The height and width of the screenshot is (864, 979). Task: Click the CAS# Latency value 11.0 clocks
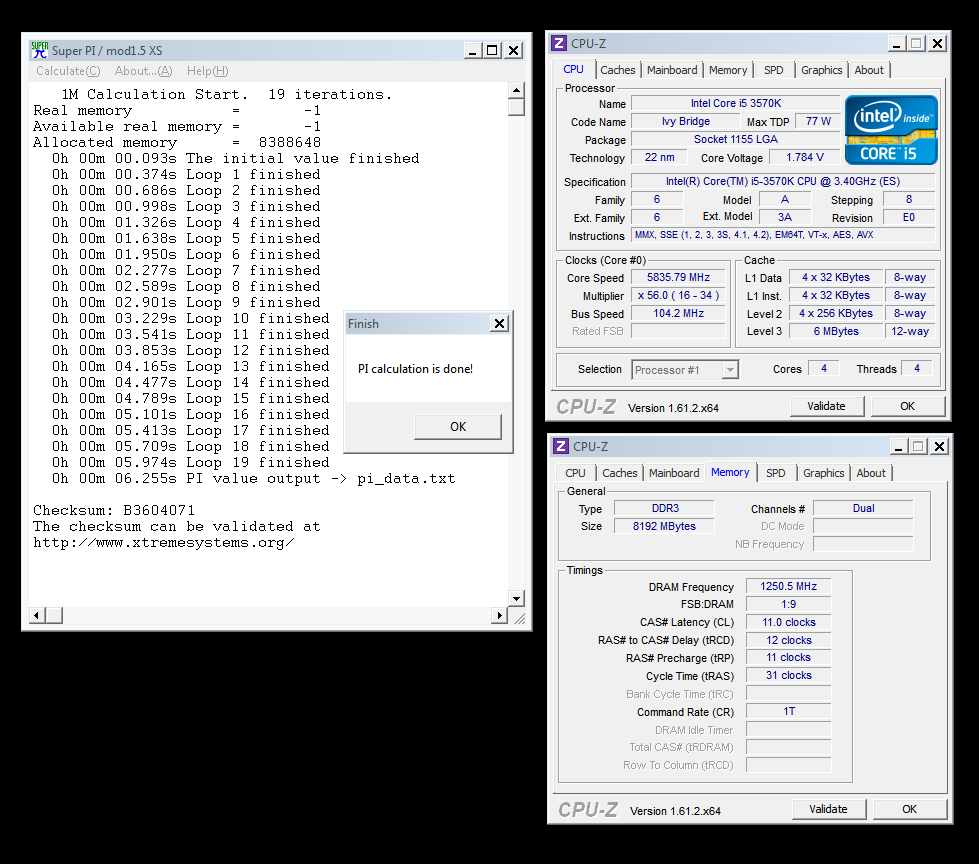point(789,622)
